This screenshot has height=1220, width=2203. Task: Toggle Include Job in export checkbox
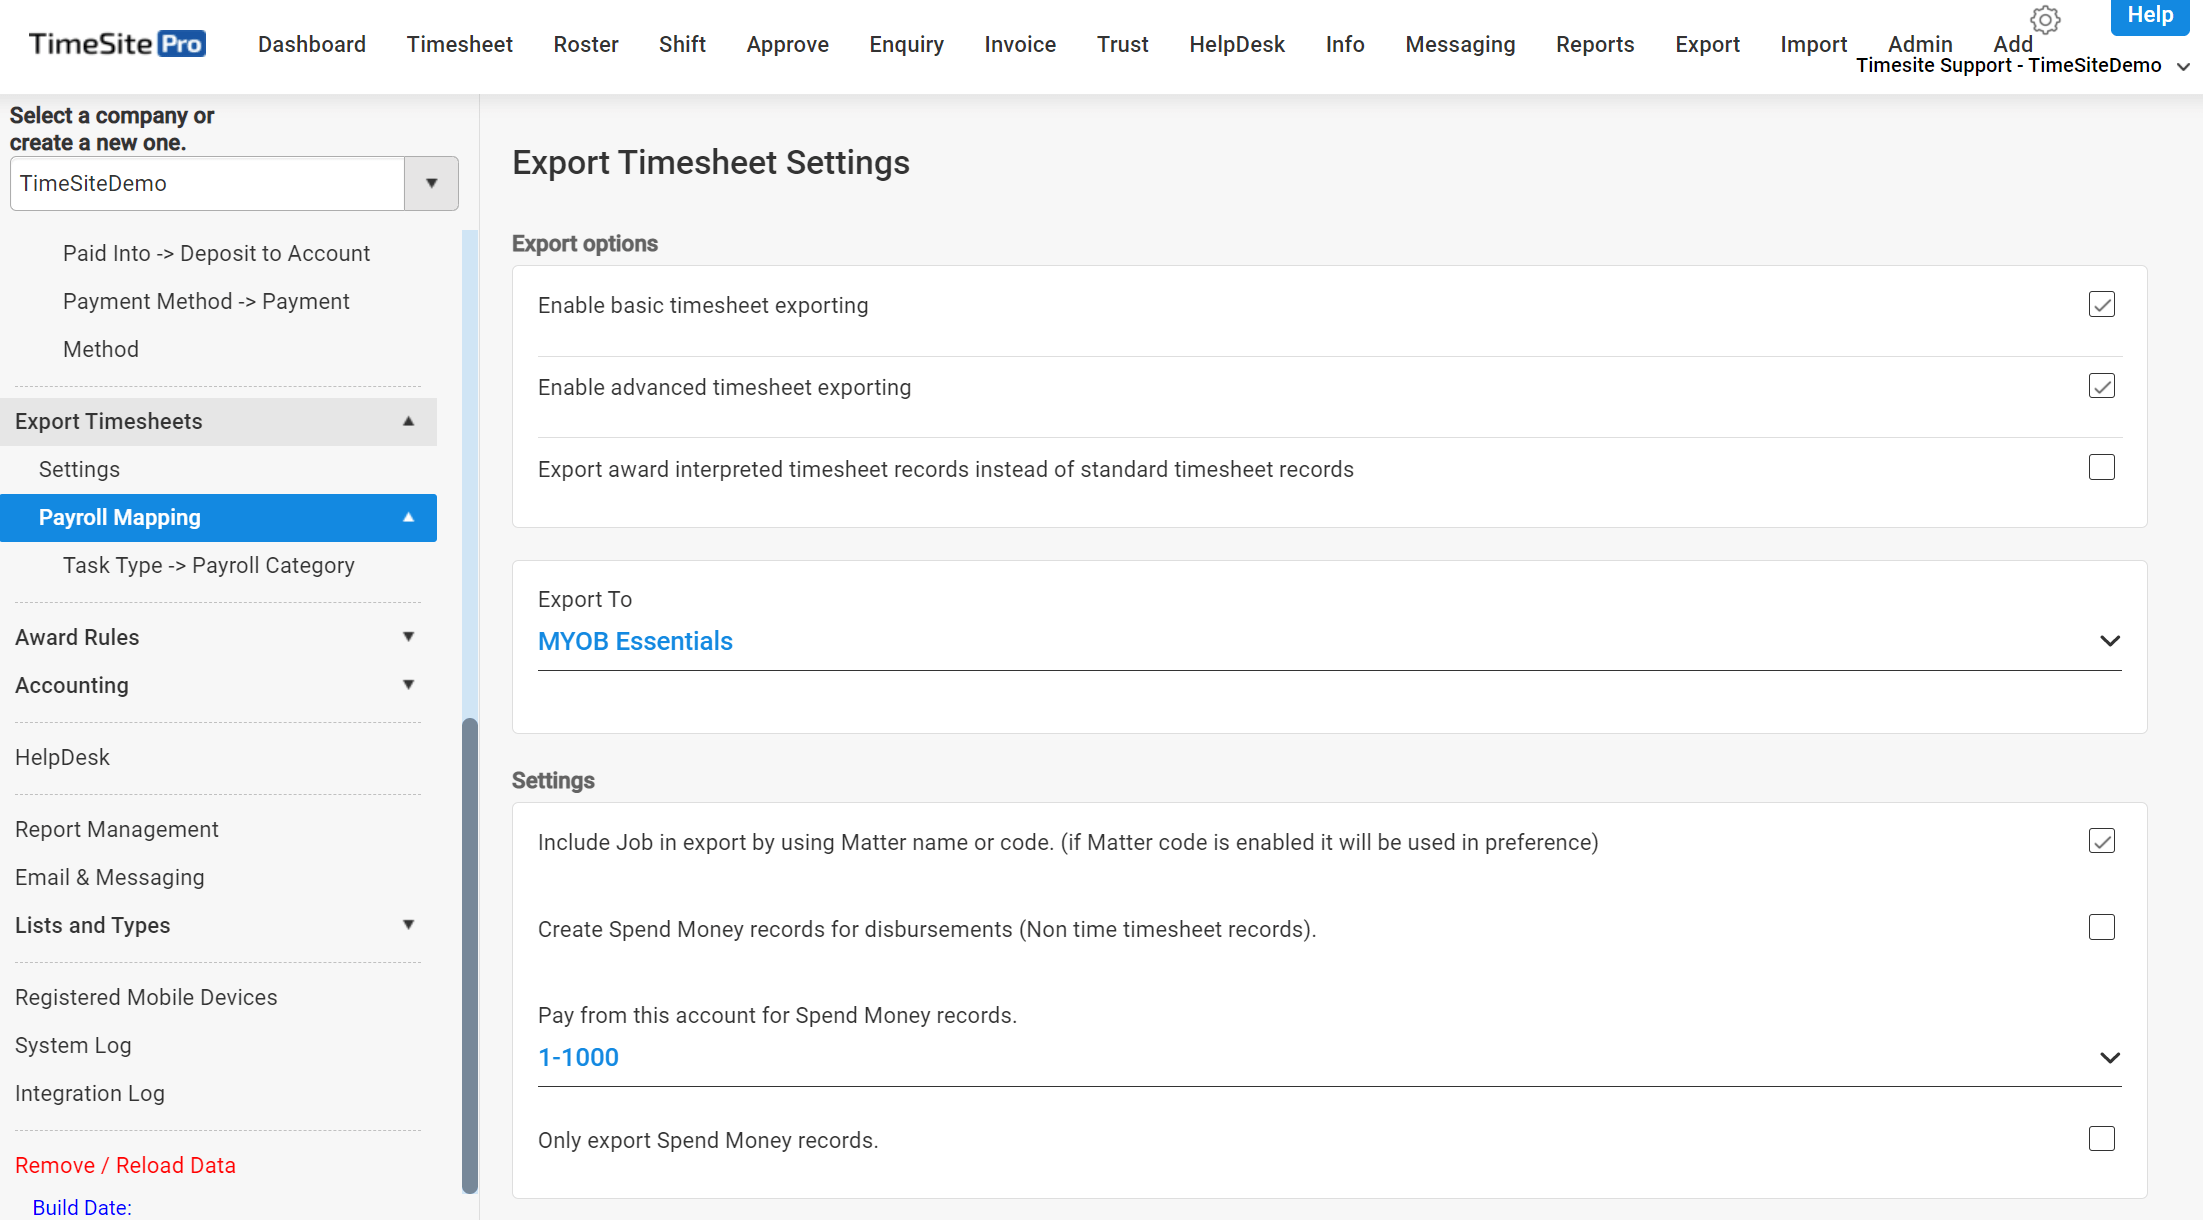pyautogui.click(x=2101, y=841)
